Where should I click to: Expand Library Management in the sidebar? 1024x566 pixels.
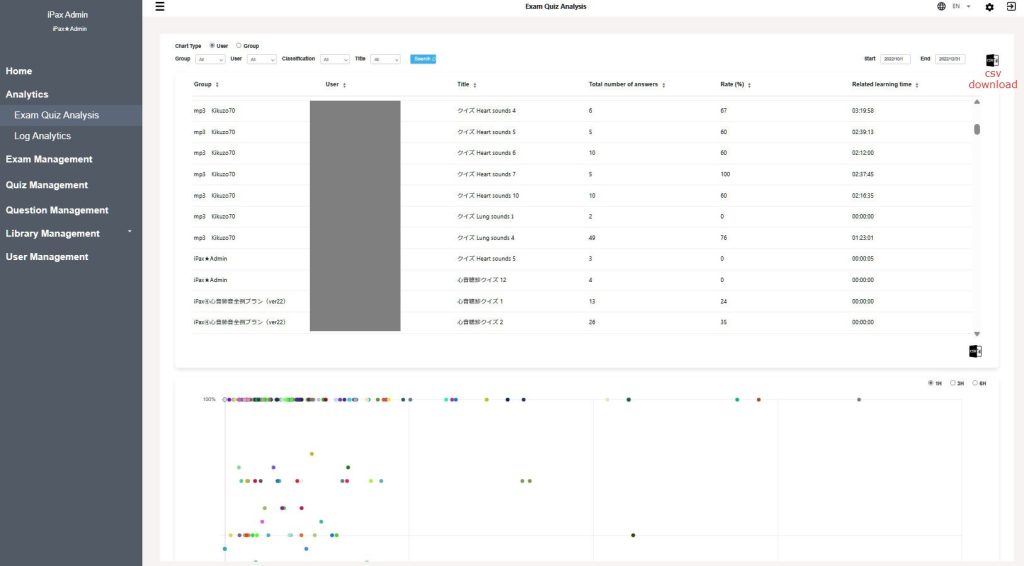pyautogui.click(x=53, y=234)
